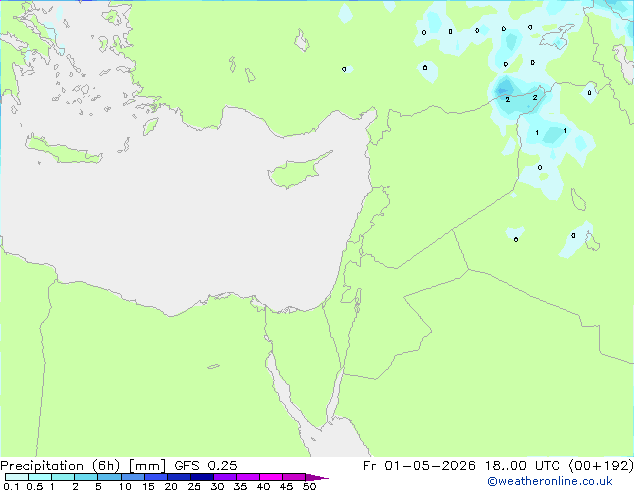This screenshot has height=490, width=634.
Task: Click the 'Fr 01-05-2026' date text
Action: 419,465
